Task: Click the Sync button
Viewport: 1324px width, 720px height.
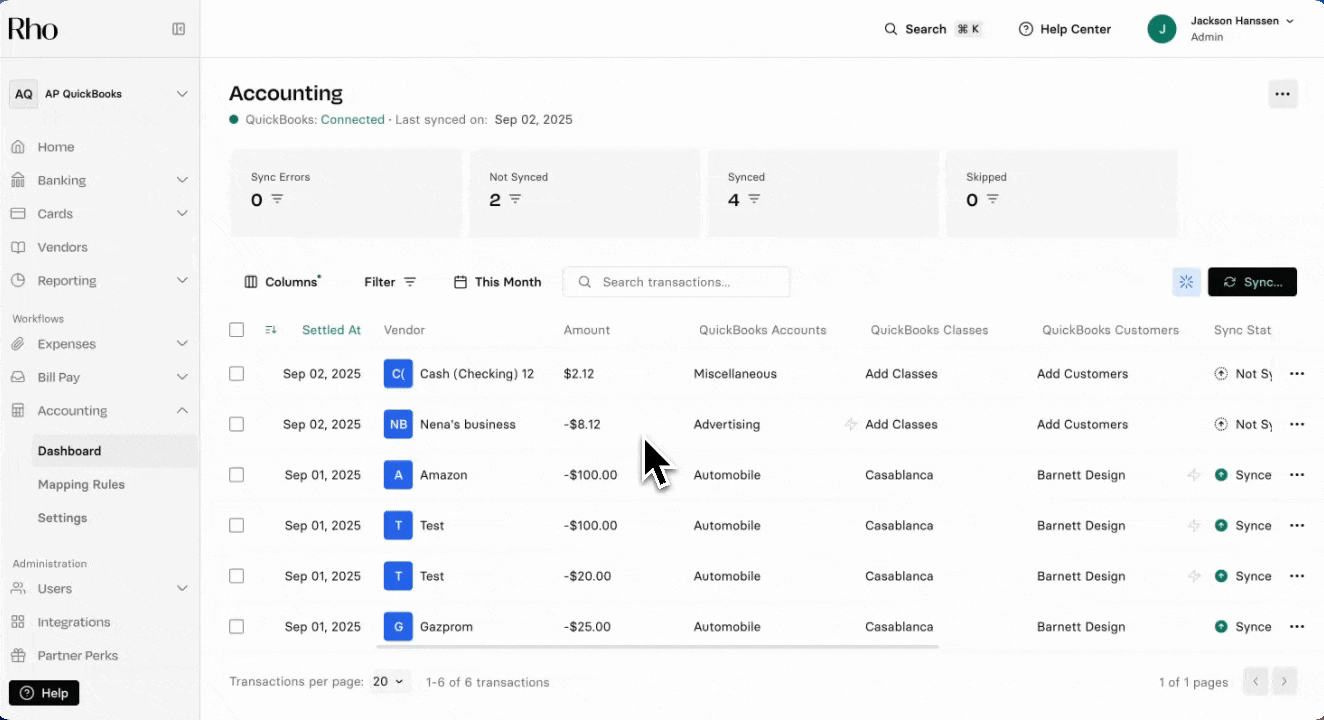Action: tap(1252, 282)
